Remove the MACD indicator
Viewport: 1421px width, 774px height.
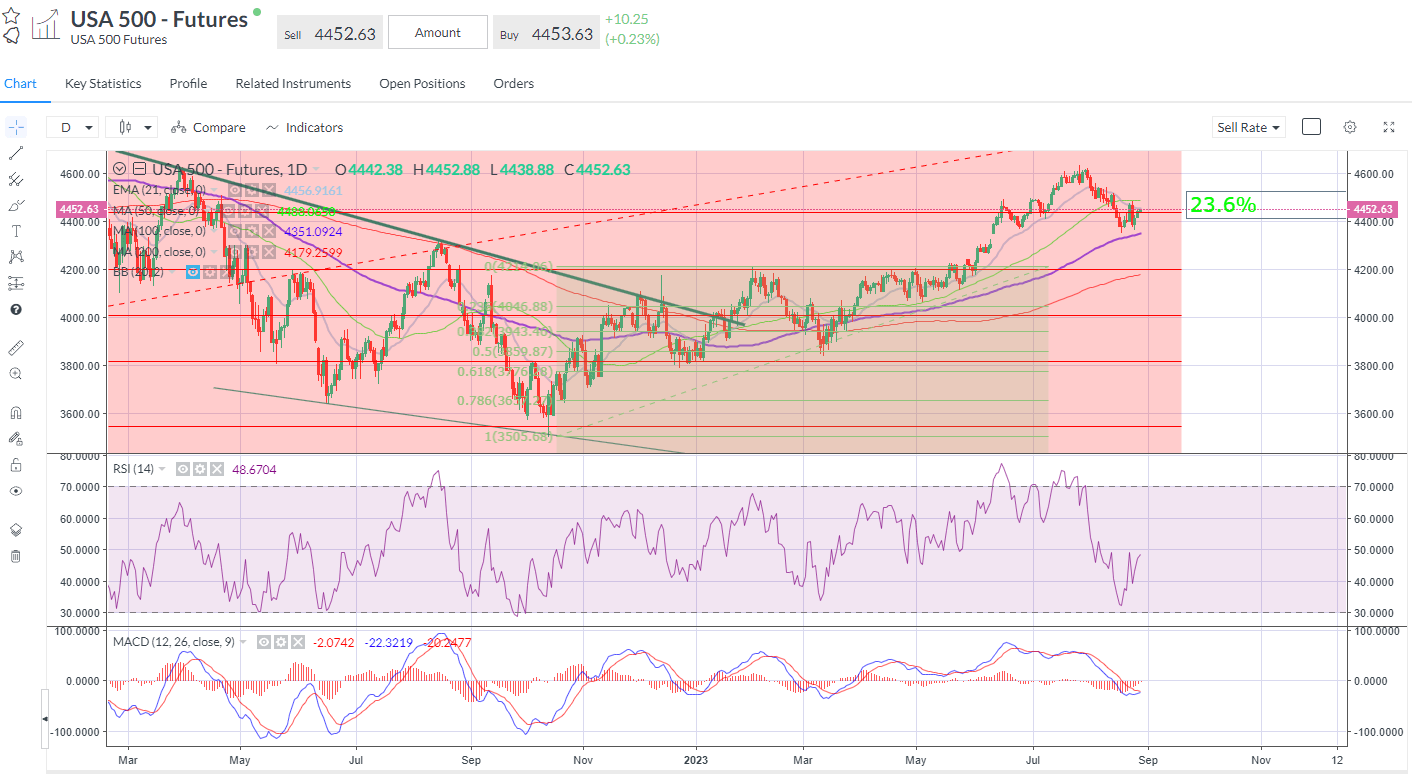(298, 642)
